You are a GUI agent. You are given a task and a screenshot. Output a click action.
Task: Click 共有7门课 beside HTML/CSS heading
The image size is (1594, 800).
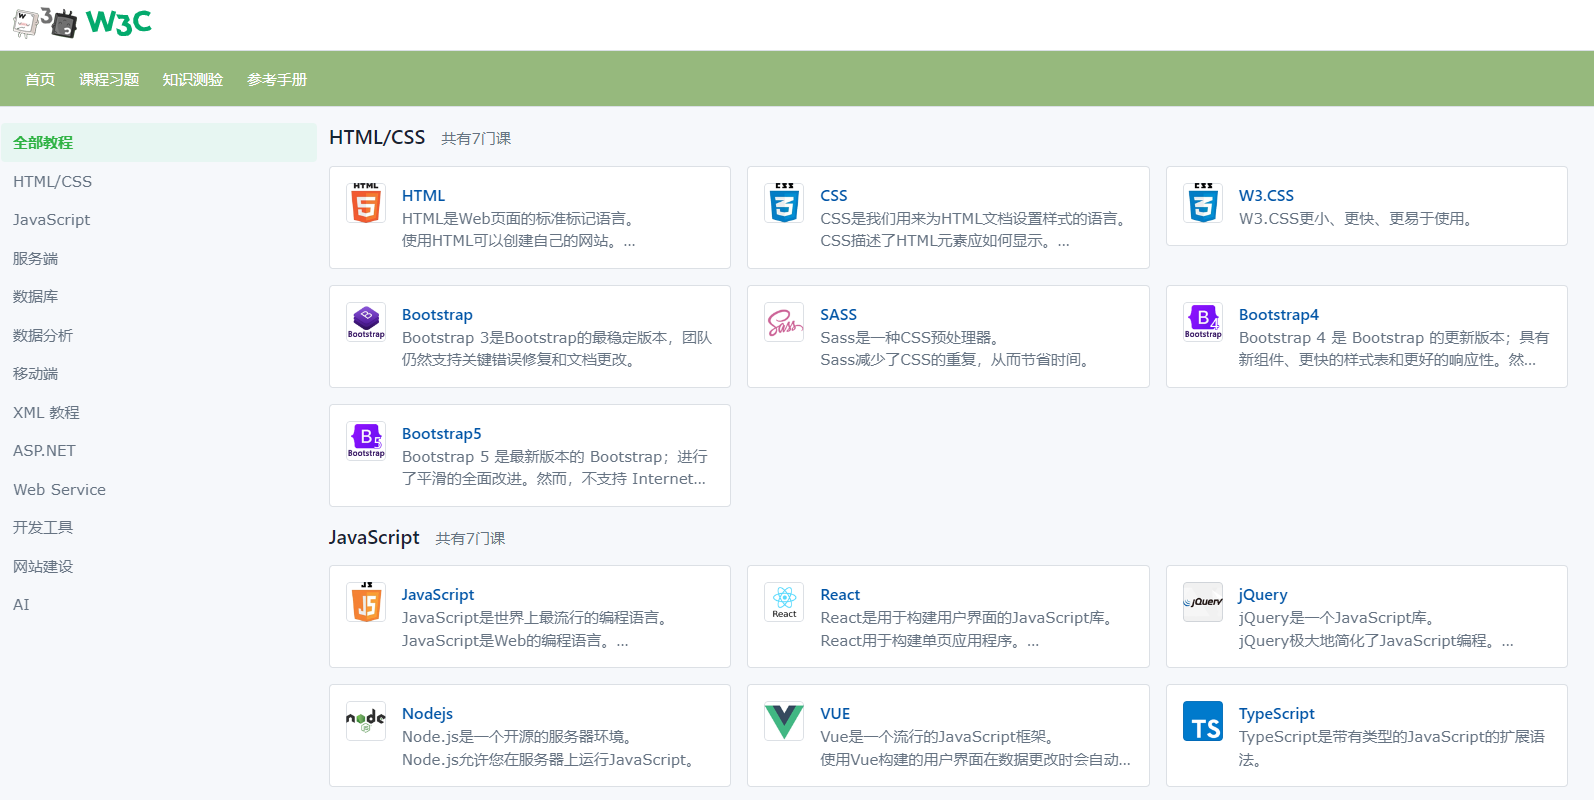pos(476,139)
